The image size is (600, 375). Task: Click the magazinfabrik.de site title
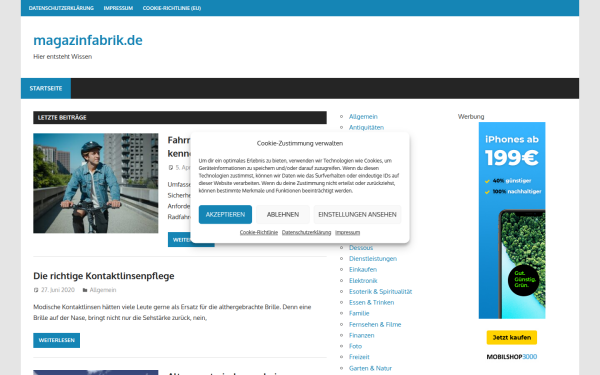pyautogui.click(x=88, y=40)
